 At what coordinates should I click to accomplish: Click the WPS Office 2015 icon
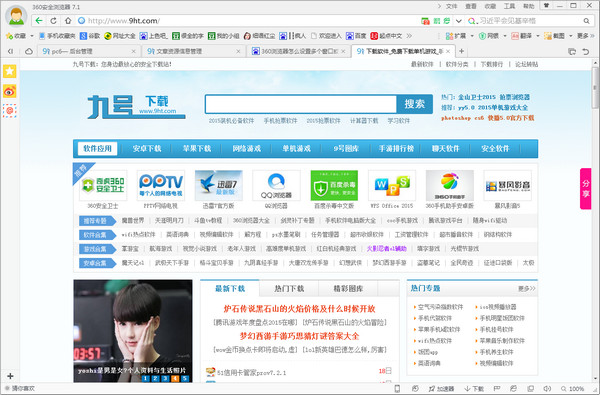(x=392, y=185)
